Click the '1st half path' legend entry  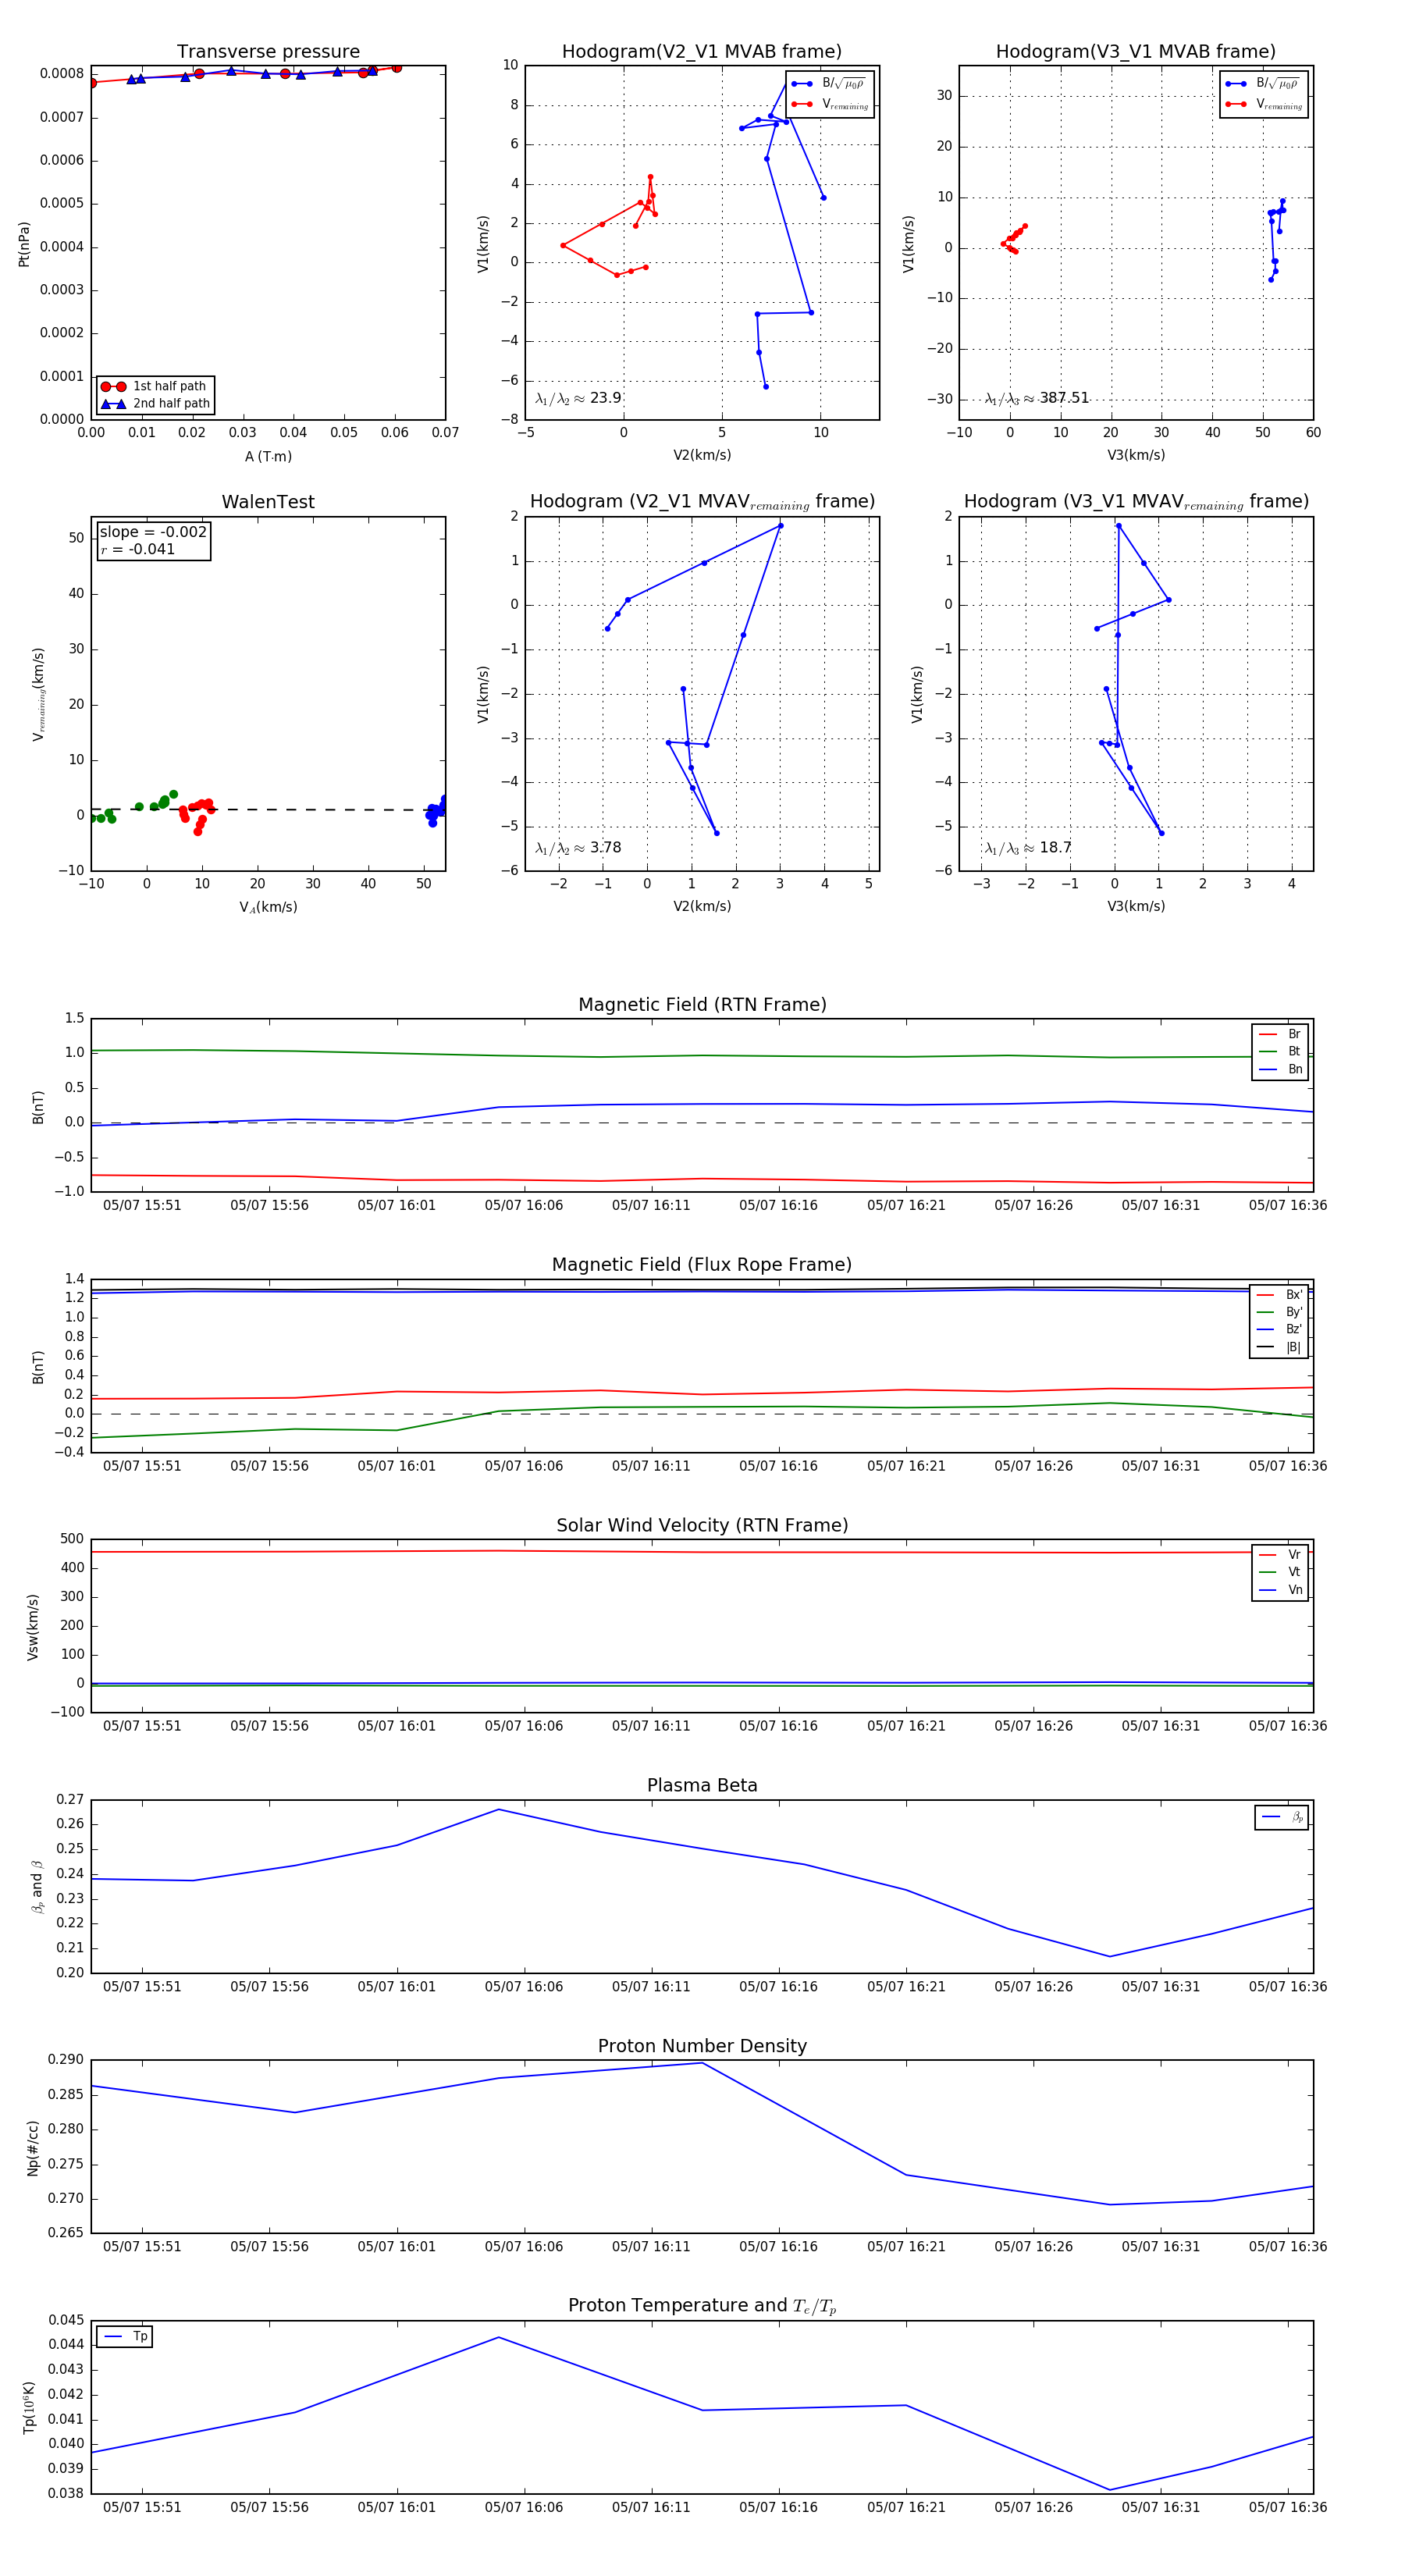pos(155,386)
